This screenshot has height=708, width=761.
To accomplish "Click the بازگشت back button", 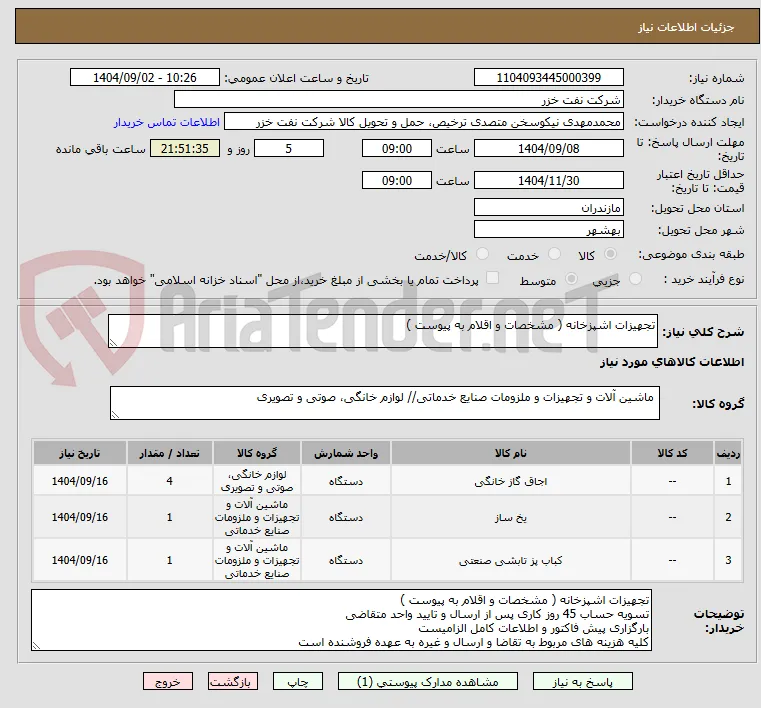I will [232, 681].
